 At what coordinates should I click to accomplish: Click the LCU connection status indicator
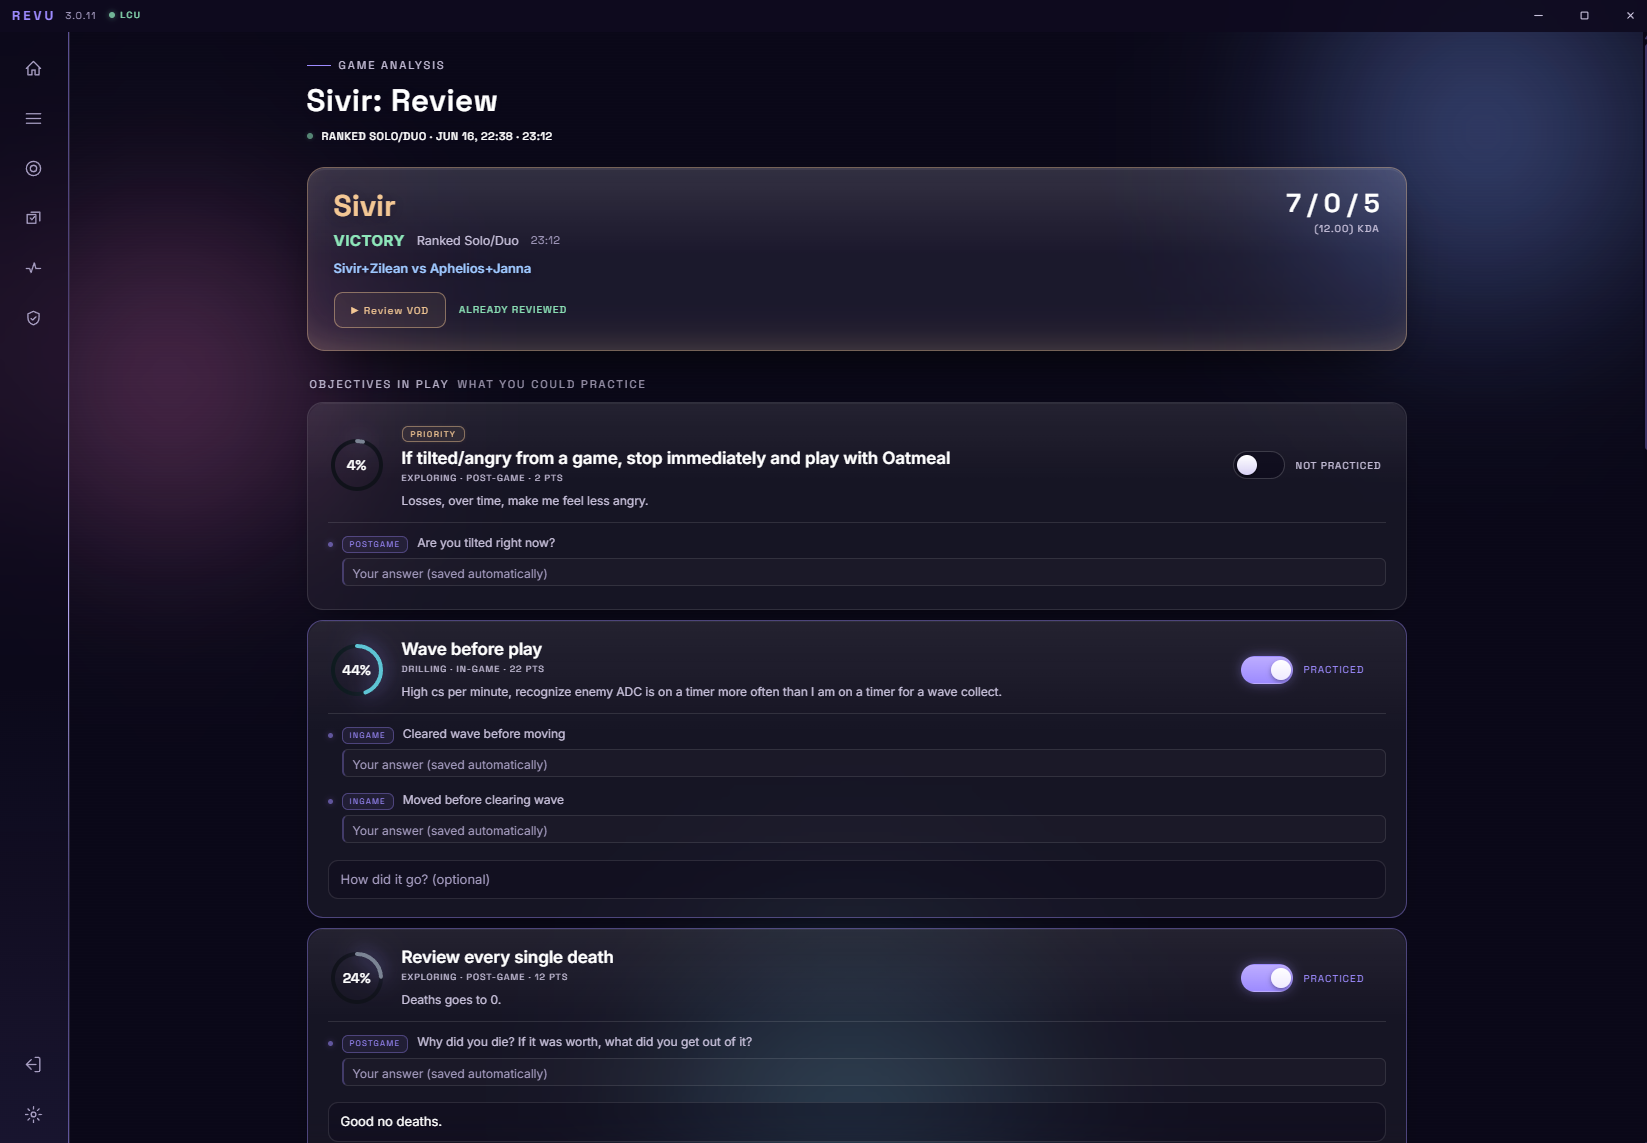pyautogui.click(x=125, y=15)
